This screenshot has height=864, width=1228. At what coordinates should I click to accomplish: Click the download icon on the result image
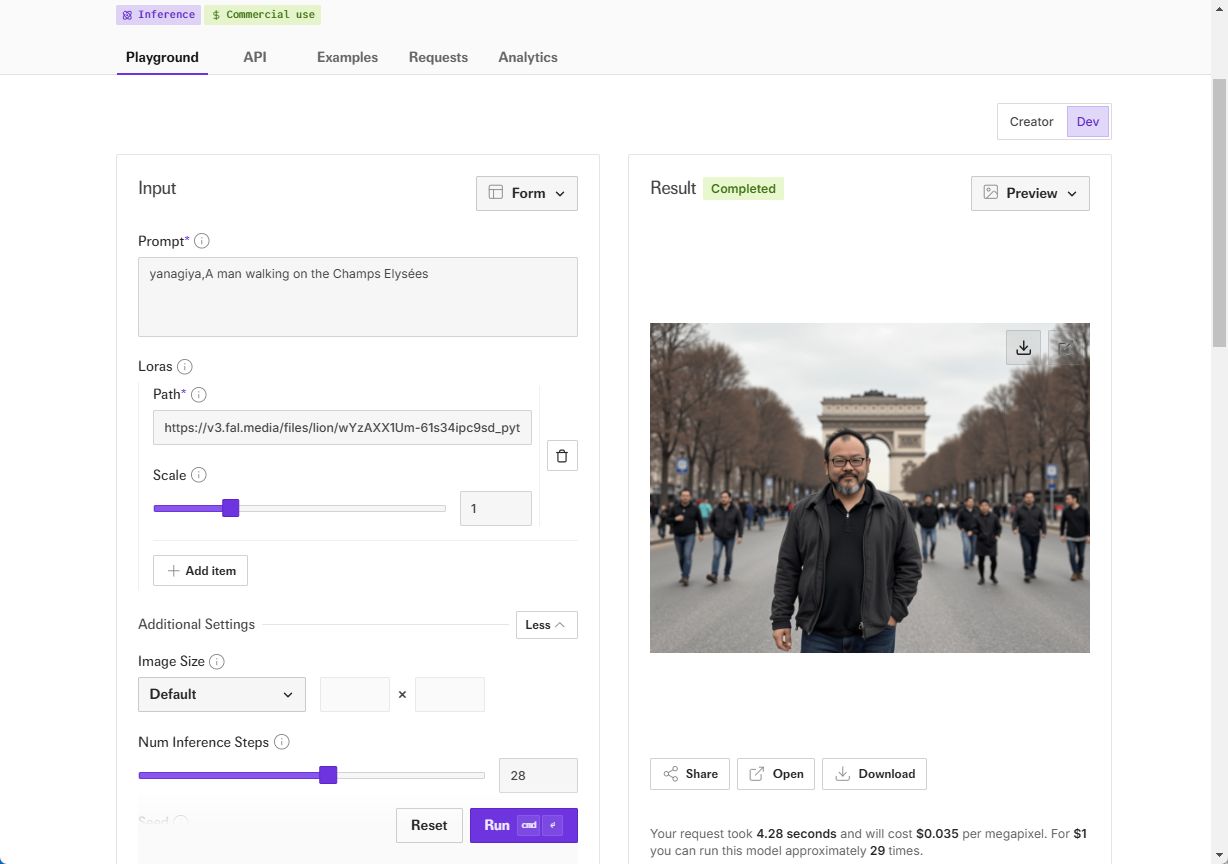coord(1023,348)
